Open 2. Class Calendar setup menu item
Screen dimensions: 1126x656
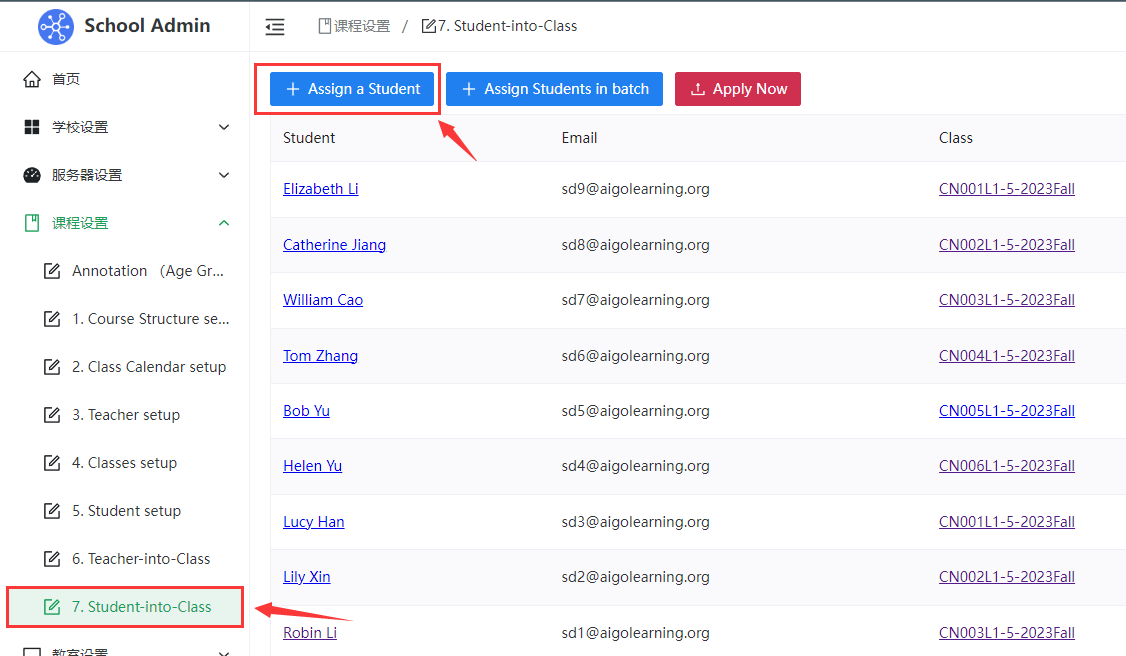[x=148, y=367]
